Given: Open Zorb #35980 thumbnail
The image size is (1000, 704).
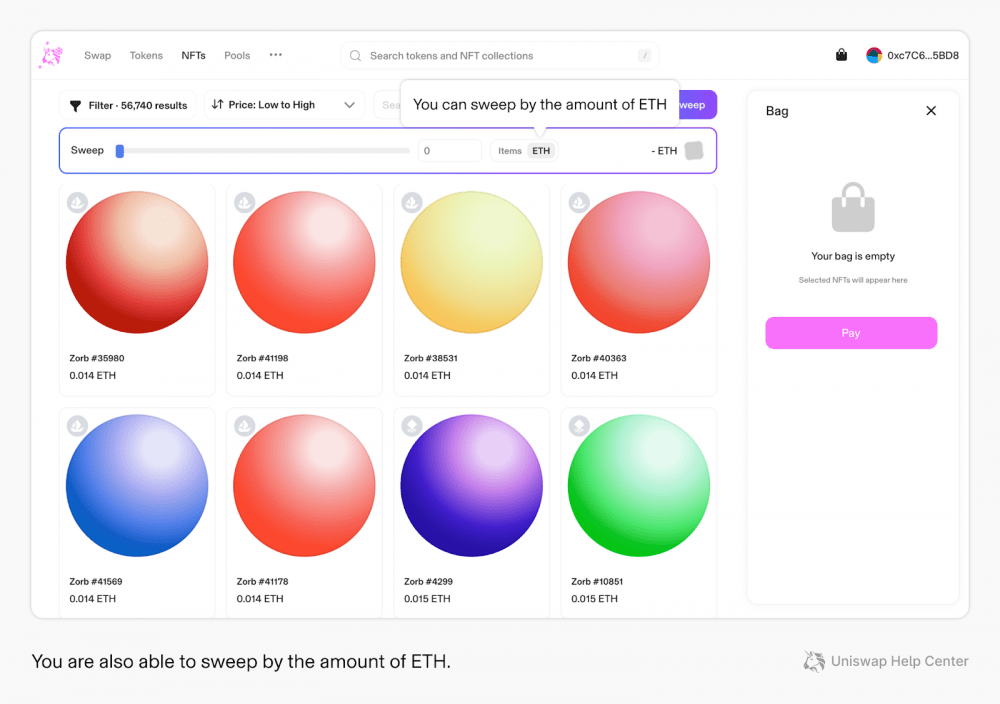Looking at the screenshot, I should [x=137, y=262].
